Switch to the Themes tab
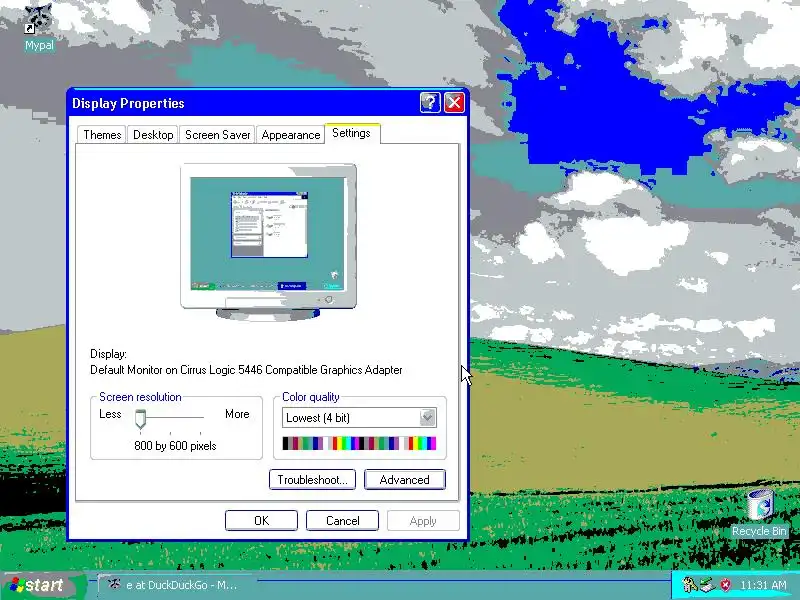 [x=102, y=135]
